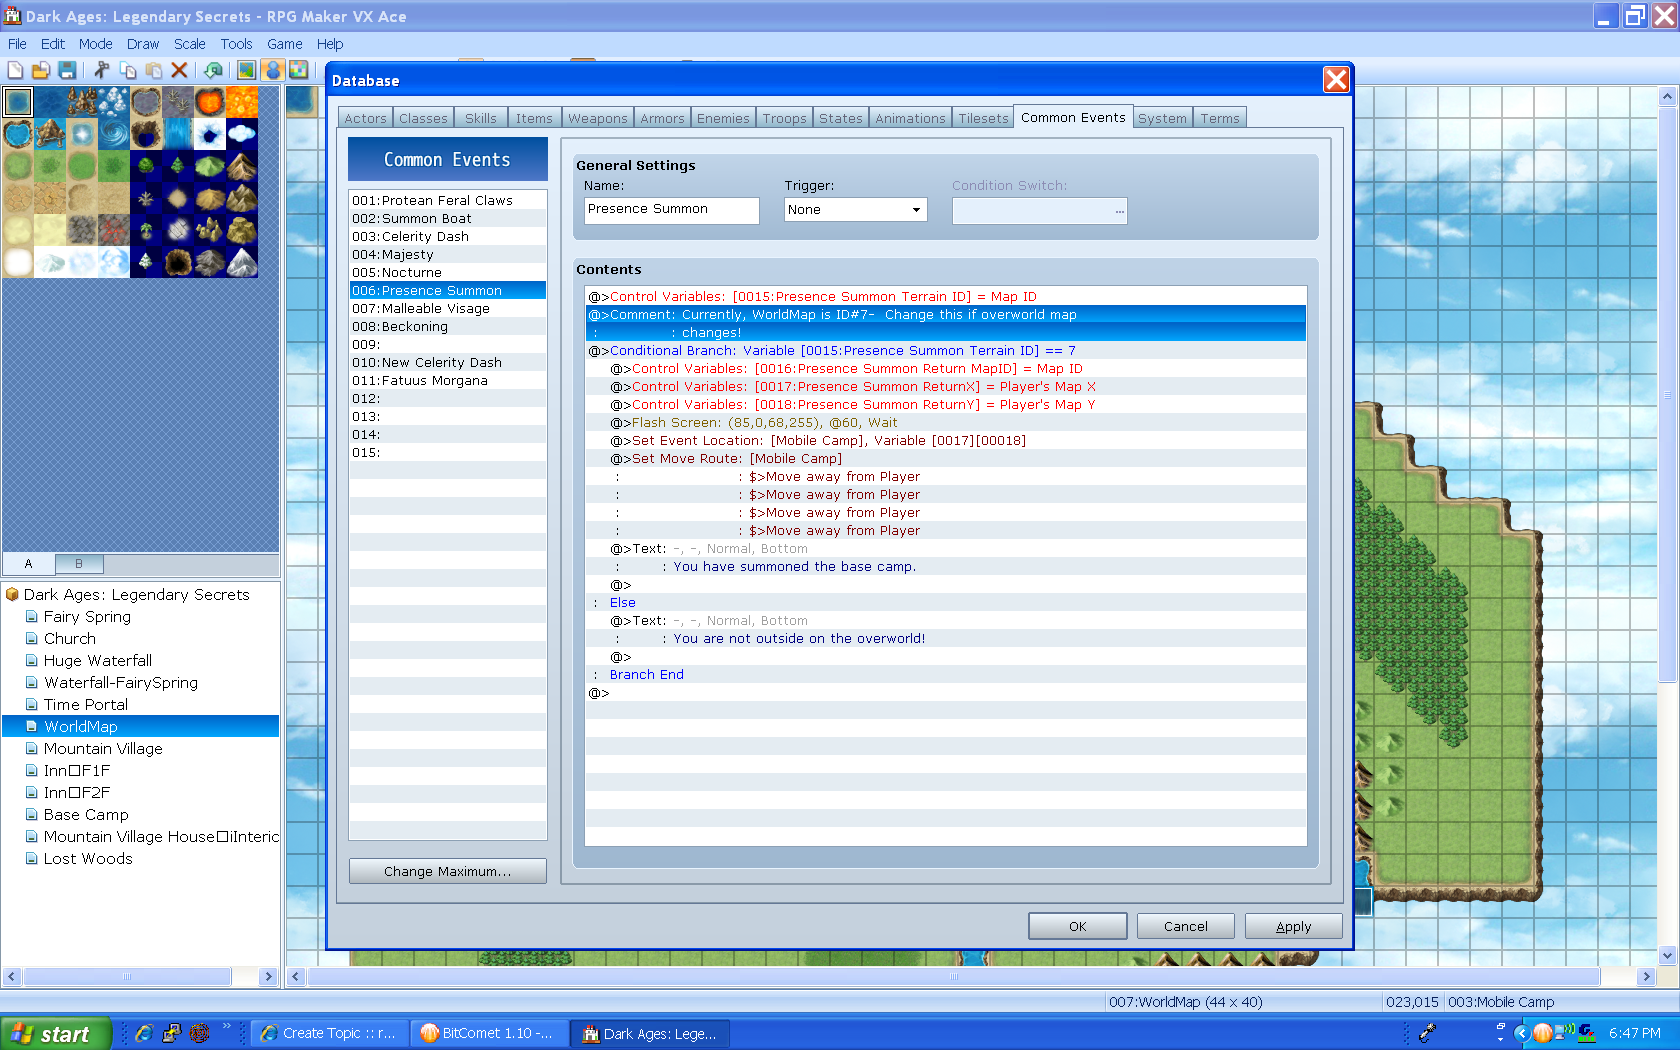Click the Cancel button
The width and height of the screenshot is (1680, 1050).
(1185, 926)
